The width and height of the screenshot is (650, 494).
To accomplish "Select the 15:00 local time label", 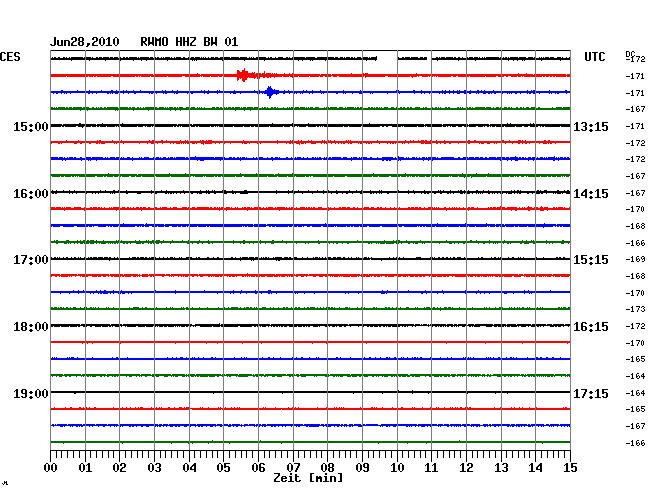I will [x=31, y=126].
